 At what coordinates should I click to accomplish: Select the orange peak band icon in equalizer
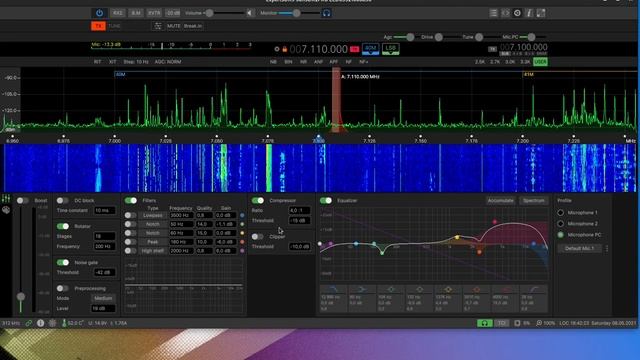pyautogui.click(x=477, y=289)
